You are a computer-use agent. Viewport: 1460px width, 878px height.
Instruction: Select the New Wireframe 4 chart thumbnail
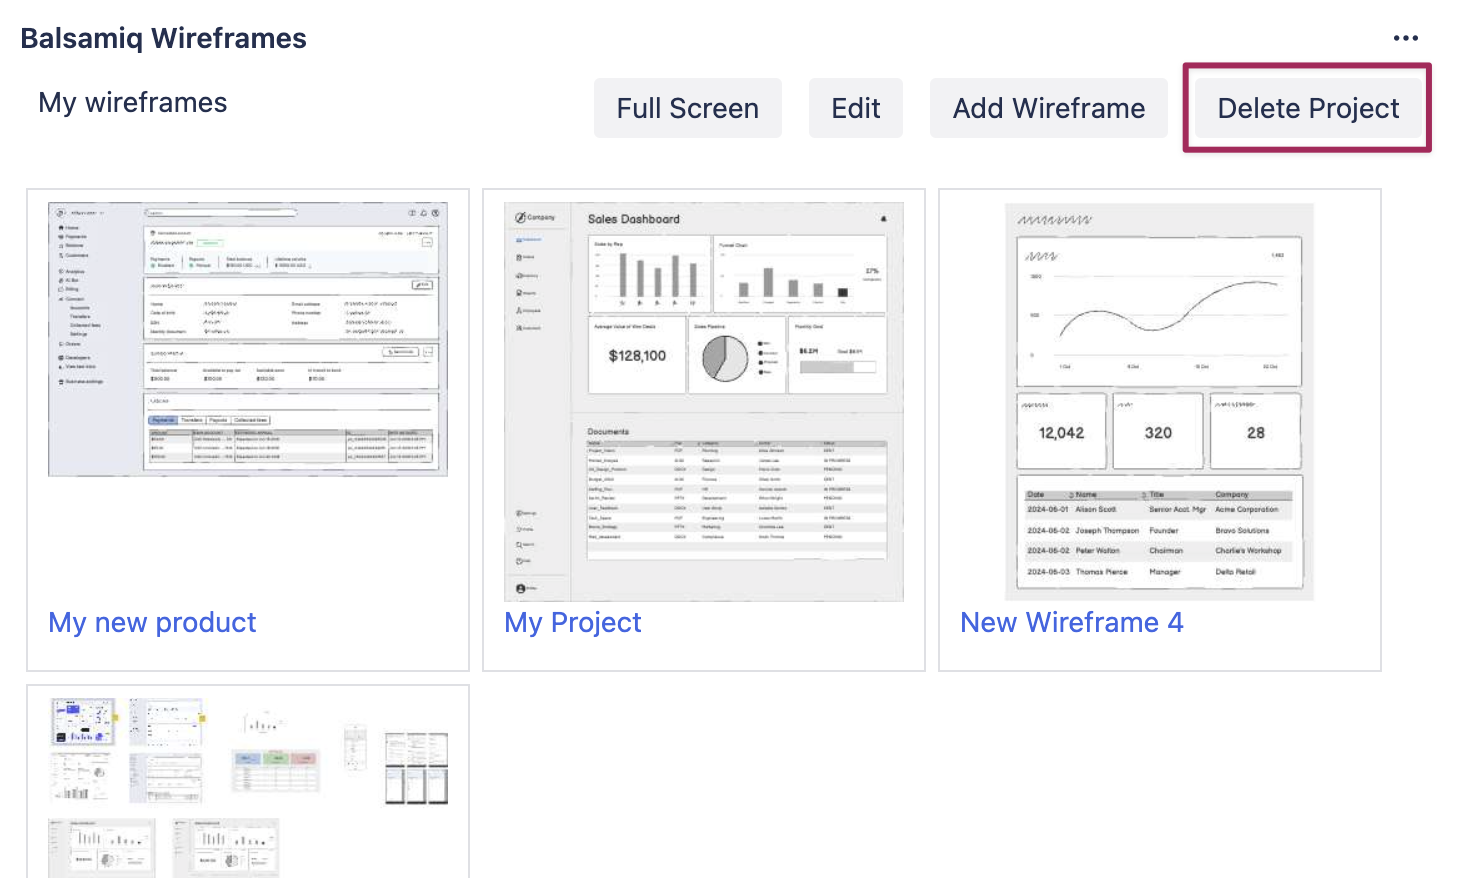click(x=1159, y=402)
